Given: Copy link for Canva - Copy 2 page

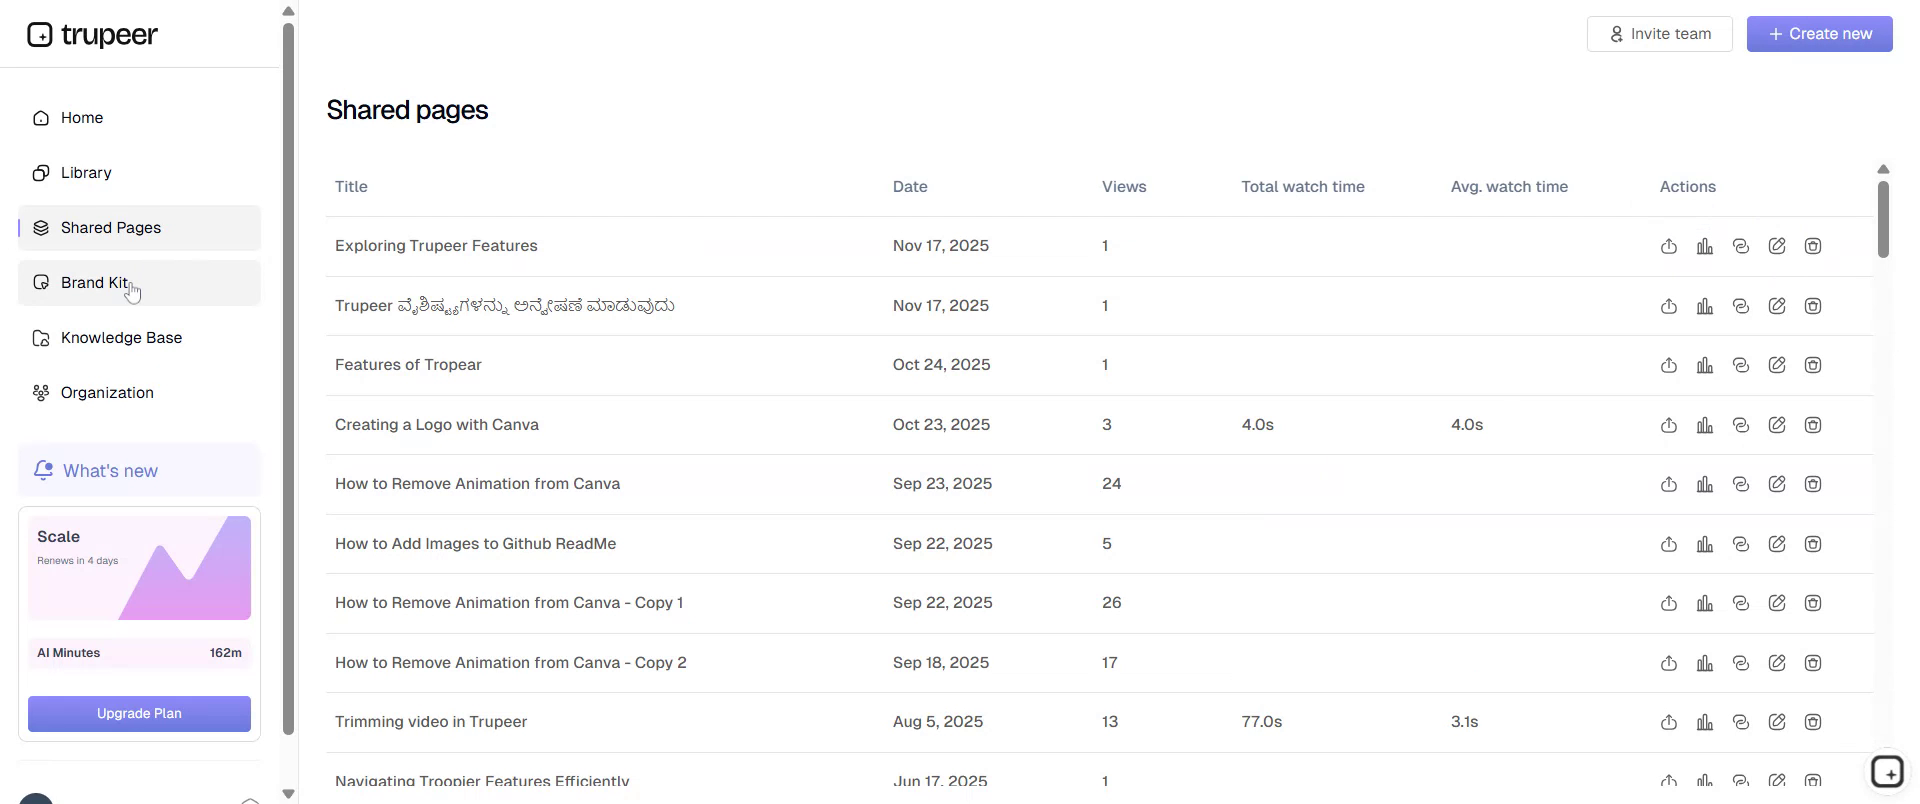Looking at the screenshot, I should tap(1741, 663).
